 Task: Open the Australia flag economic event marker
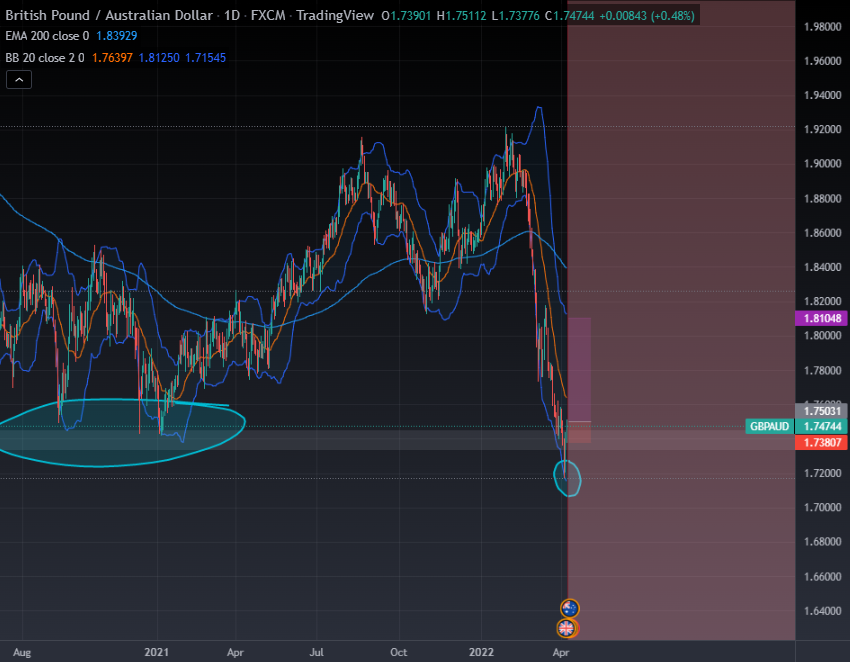[x=570, y=608]
